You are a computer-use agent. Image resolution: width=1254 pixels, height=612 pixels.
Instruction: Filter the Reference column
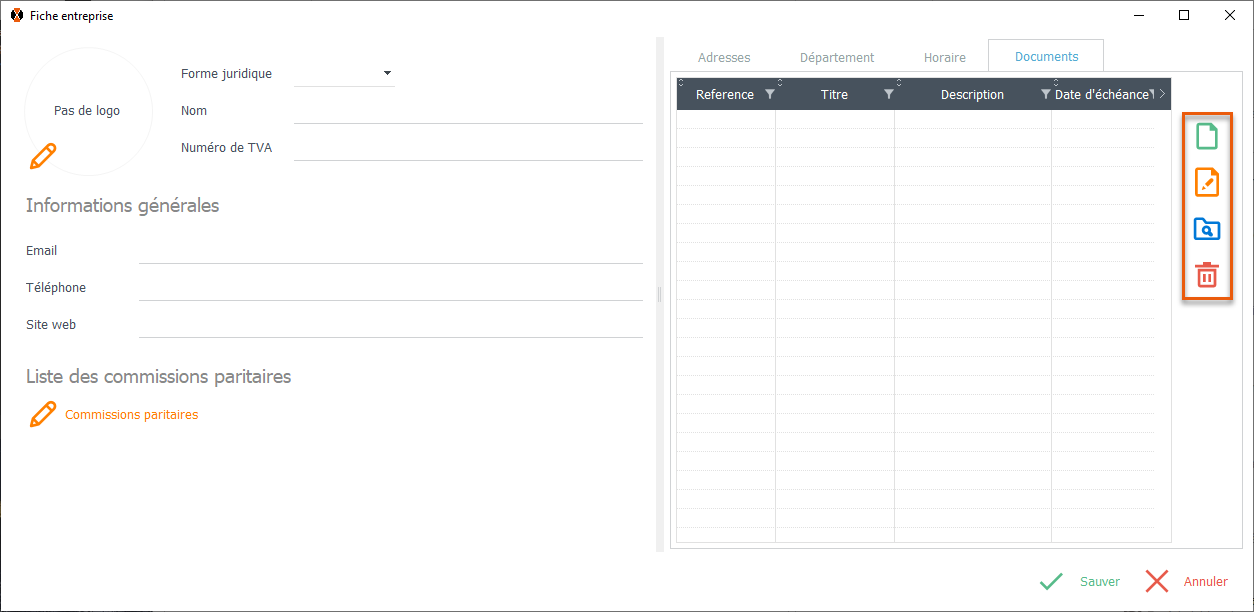pos(769,95)
